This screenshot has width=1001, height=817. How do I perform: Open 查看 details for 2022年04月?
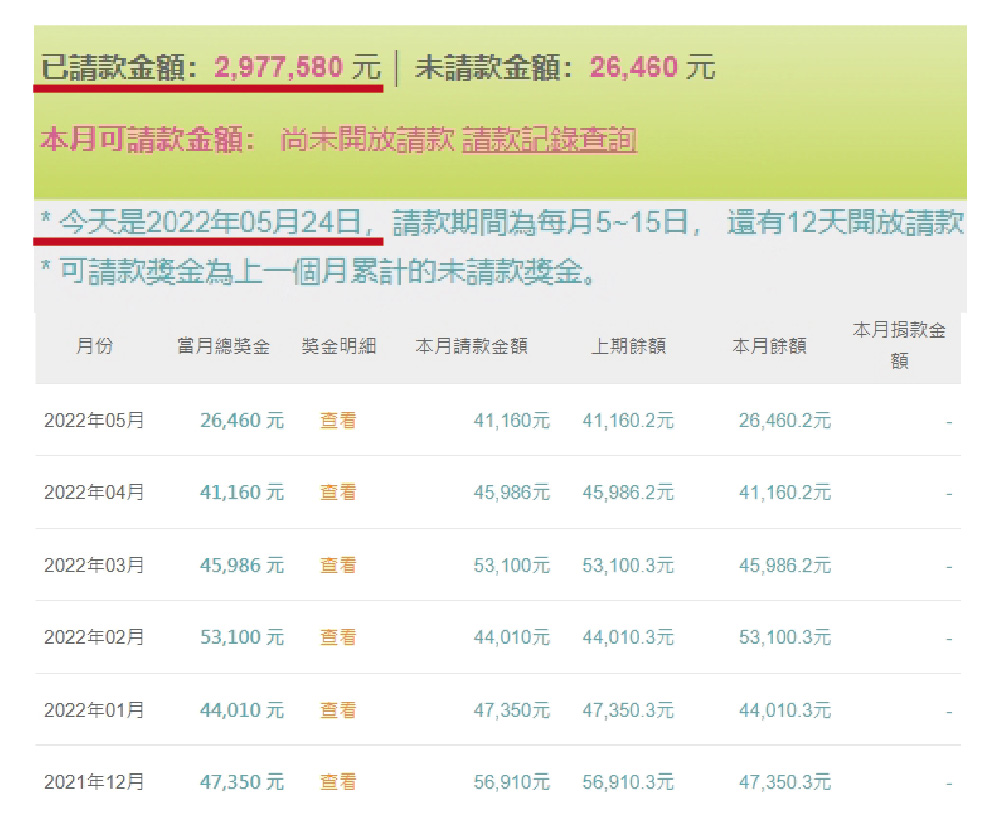(x=338, y=493)
